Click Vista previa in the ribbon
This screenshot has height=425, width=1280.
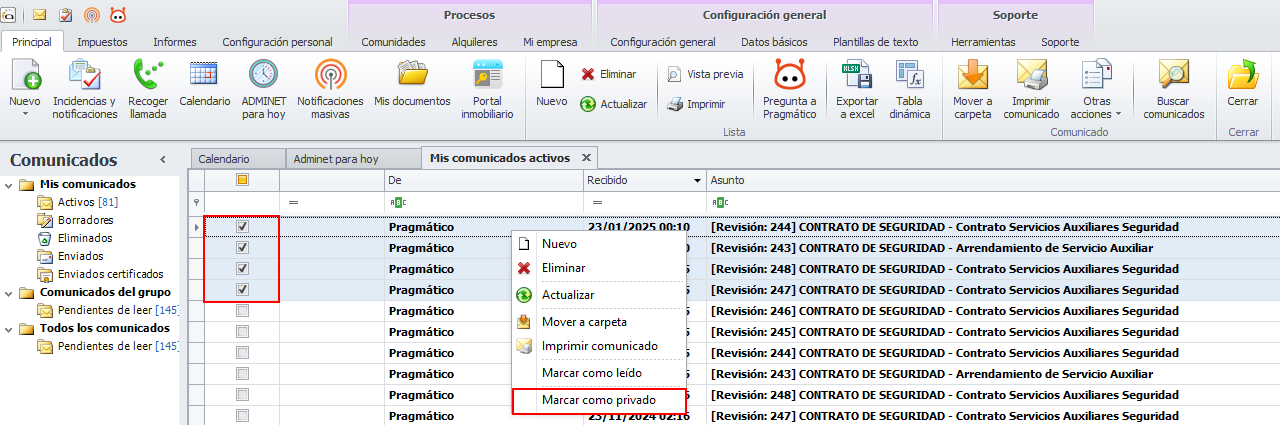point(705,74)
